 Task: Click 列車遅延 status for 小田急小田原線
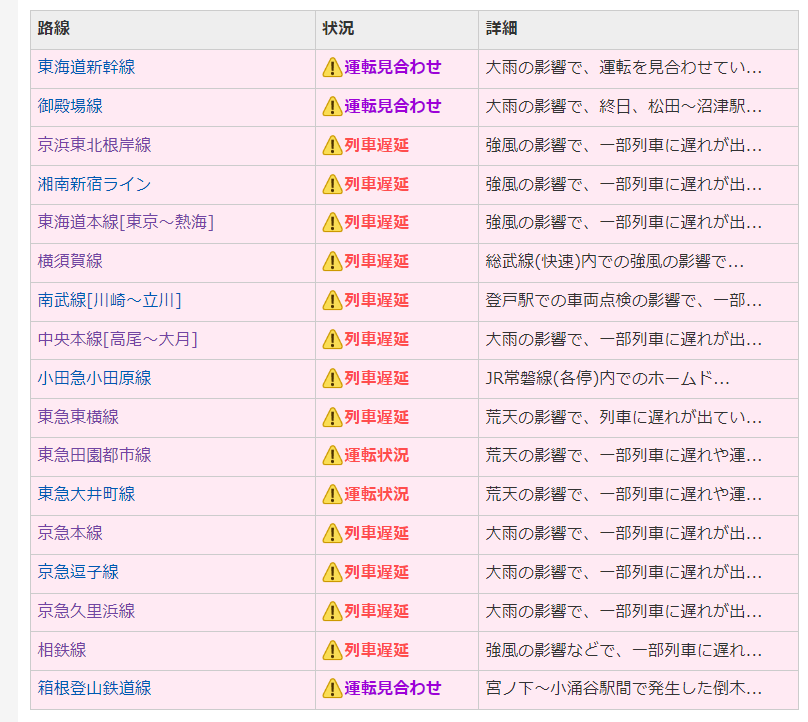pos(377,378)
